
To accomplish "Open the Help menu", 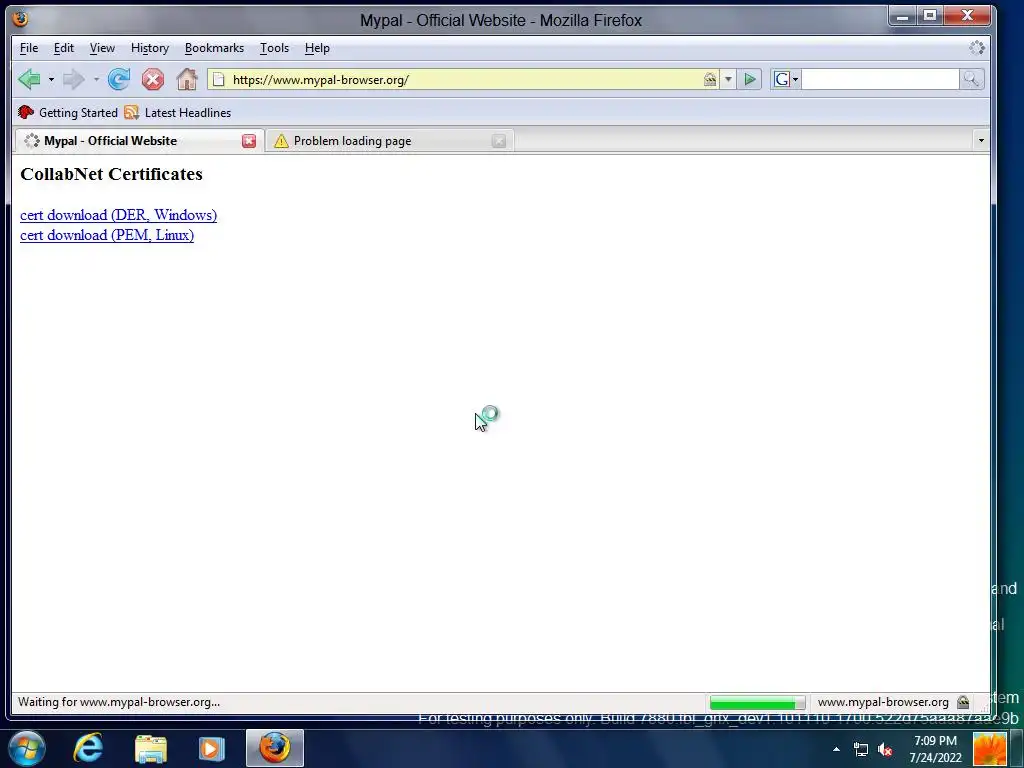I will [x=317, y=48].
